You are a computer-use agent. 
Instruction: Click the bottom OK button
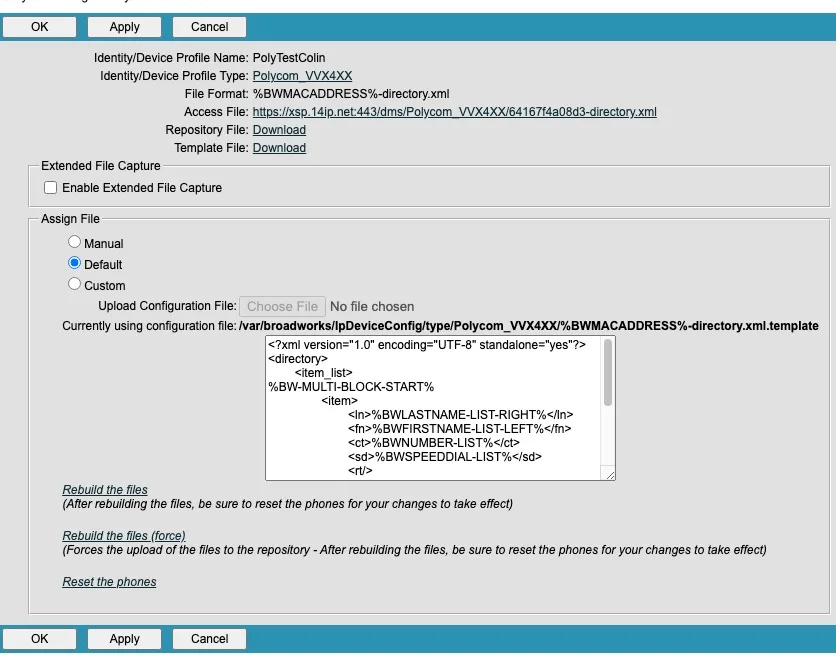coord(39,639)
